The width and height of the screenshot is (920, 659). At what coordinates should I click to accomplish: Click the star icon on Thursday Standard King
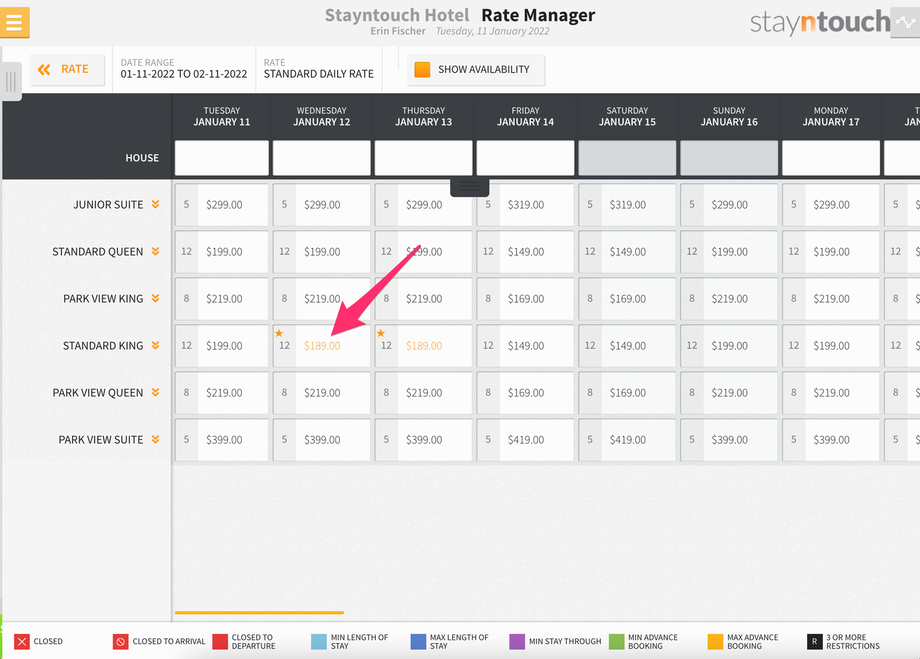click(x=381, y=333)
